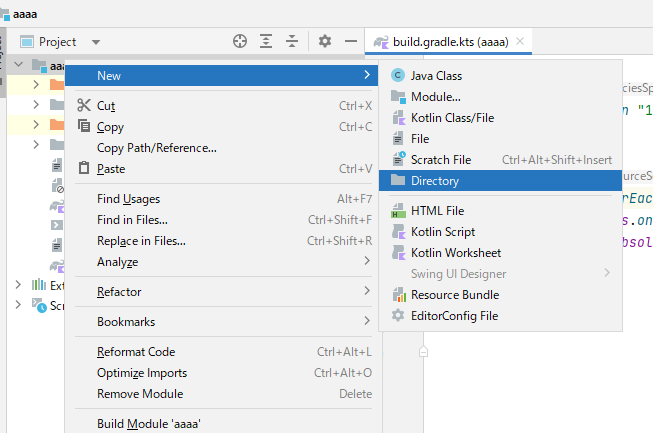Click the HTML File icon

[x=399, y=211]
